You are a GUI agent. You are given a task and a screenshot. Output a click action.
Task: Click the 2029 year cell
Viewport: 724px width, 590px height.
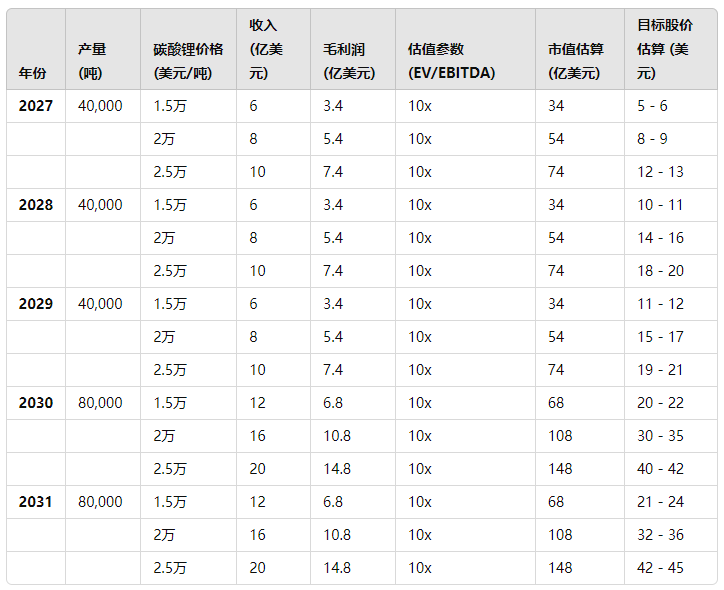point(36,304)
